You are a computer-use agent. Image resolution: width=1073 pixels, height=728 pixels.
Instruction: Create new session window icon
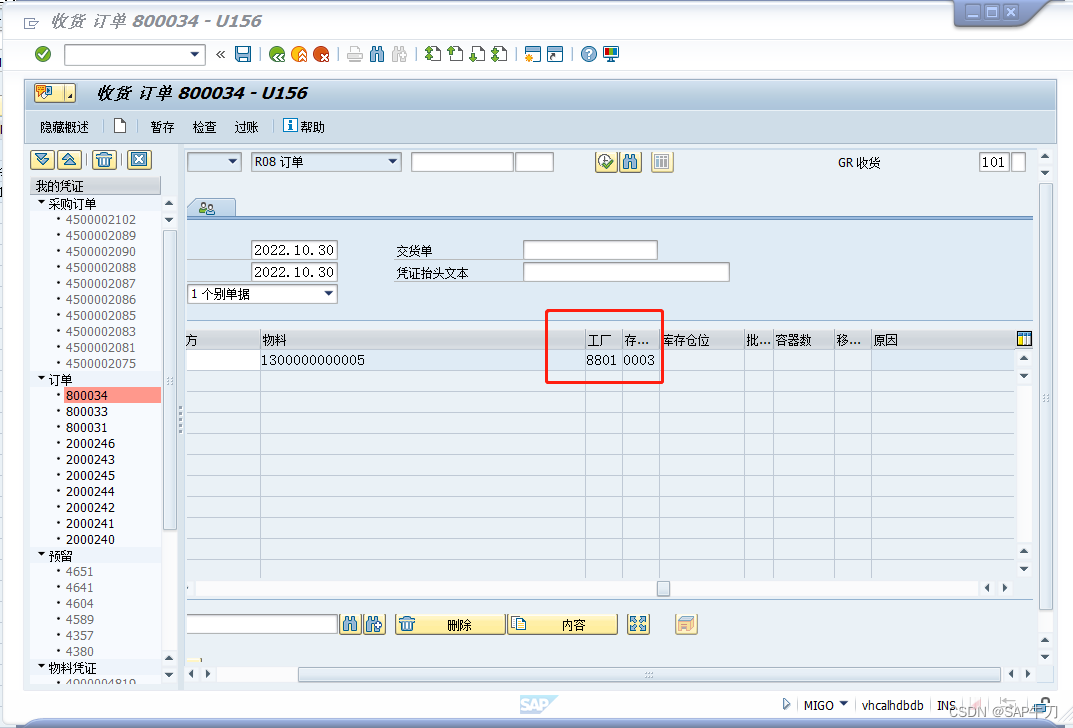point(532,54)
